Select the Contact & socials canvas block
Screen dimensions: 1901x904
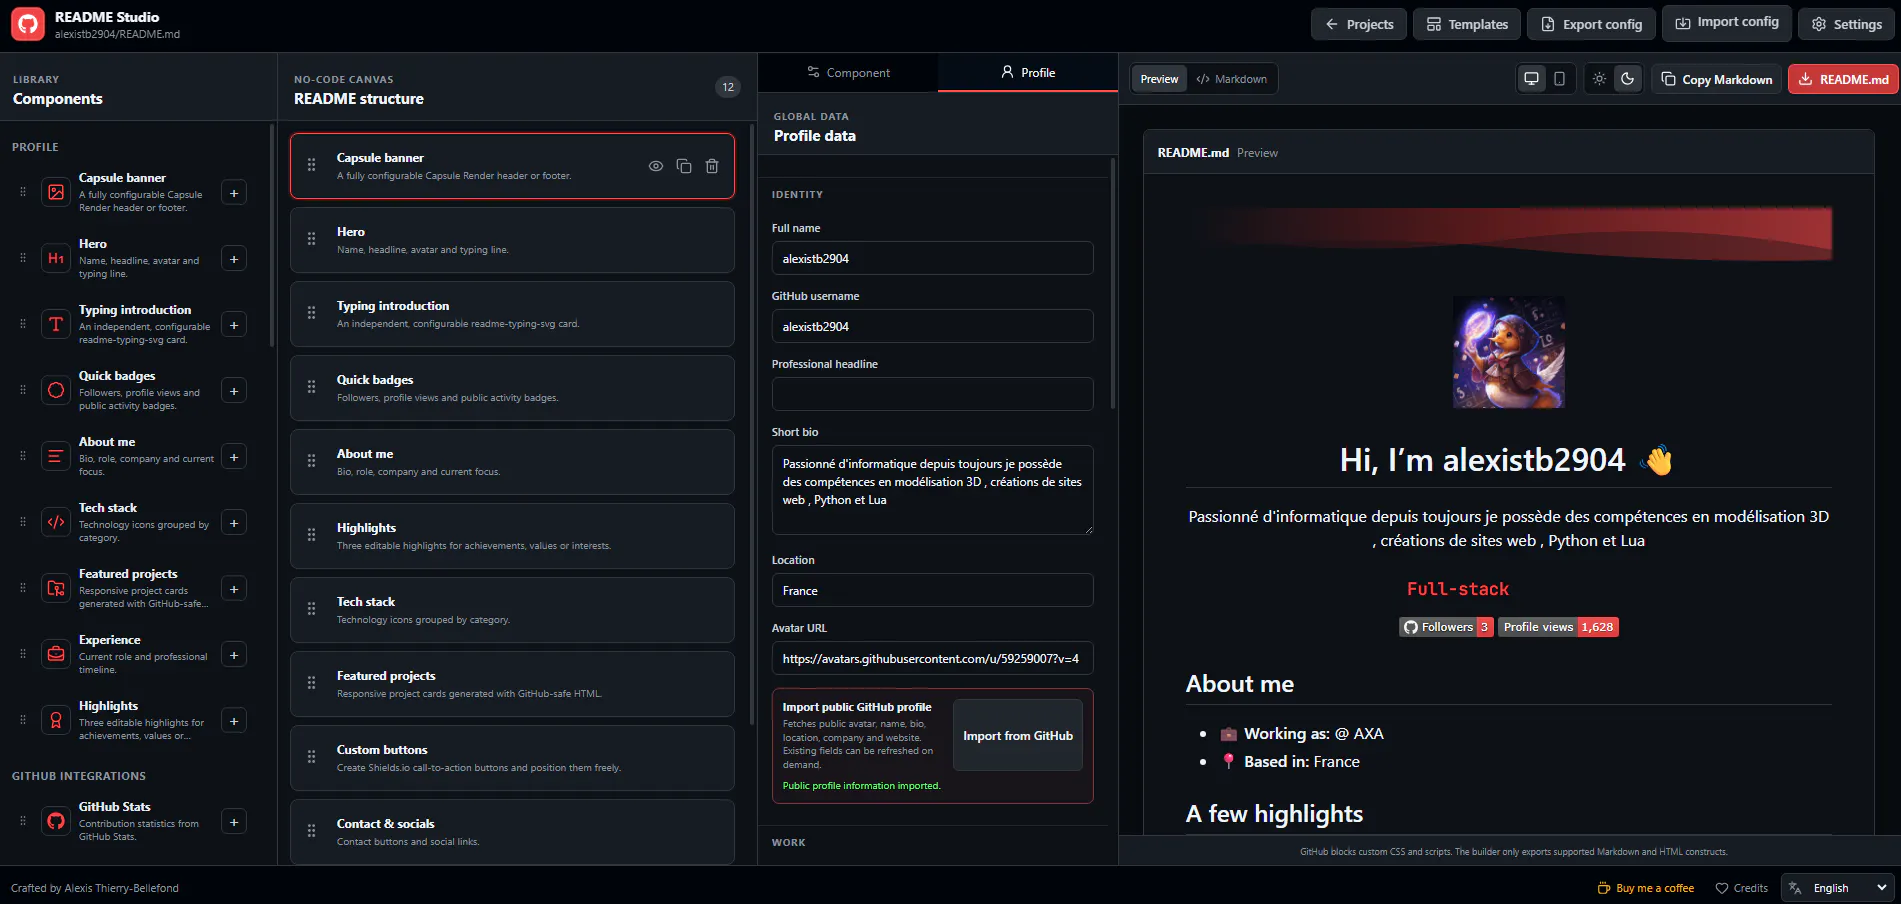512,832
